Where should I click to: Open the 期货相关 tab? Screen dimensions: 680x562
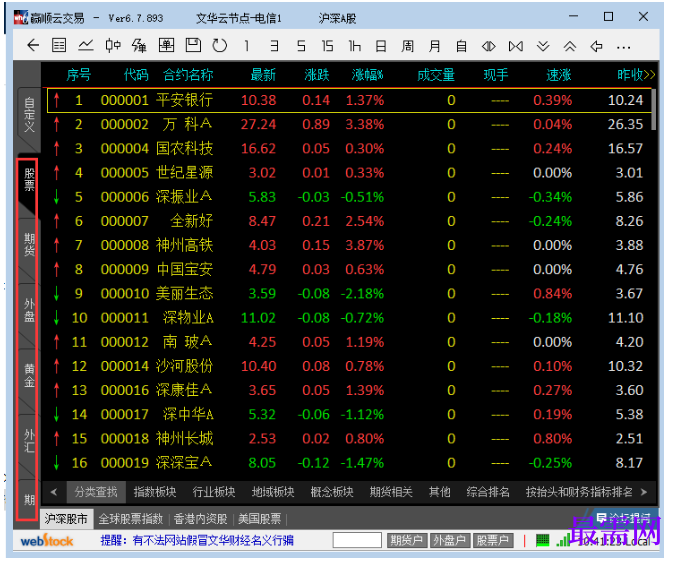click(391, 492)
